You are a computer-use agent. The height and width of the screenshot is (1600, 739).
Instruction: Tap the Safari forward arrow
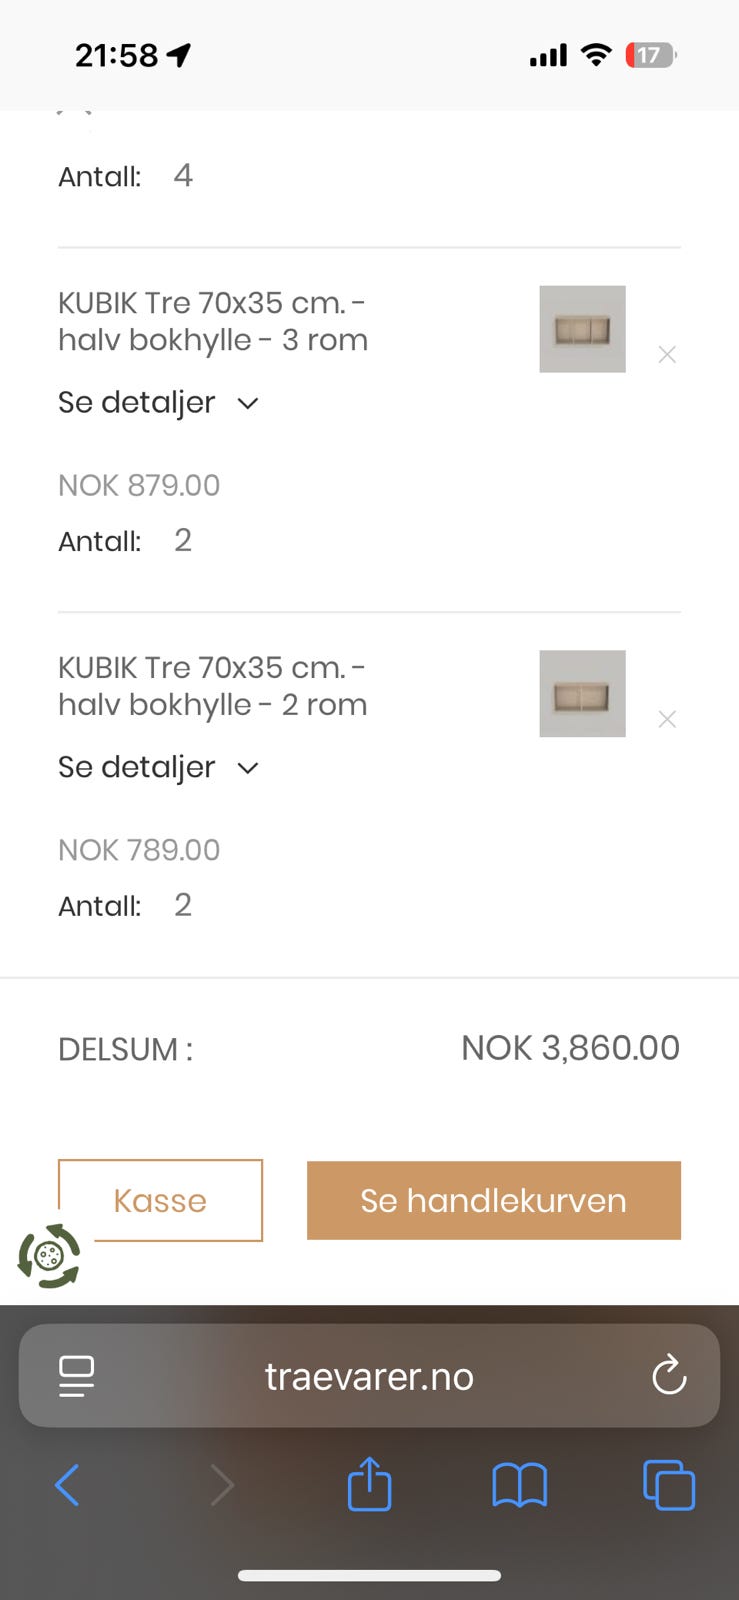coord(222,1485)
